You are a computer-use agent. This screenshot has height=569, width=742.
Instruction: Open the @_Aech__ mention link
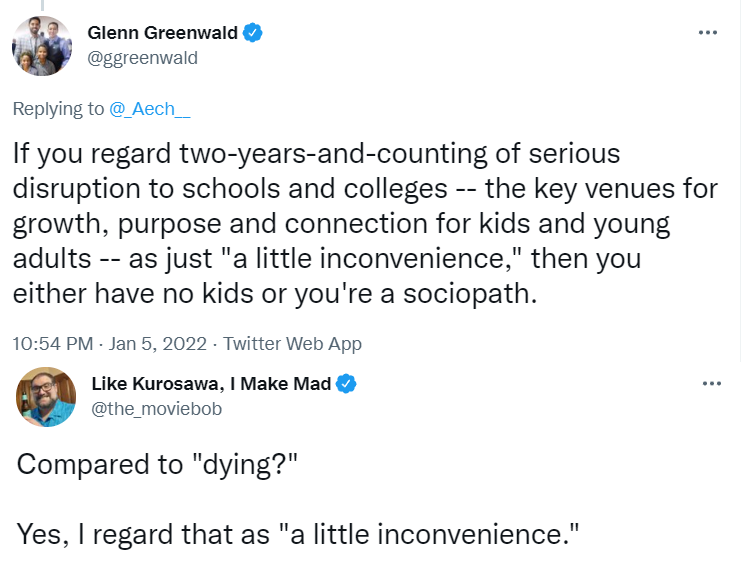coord(150,109)
